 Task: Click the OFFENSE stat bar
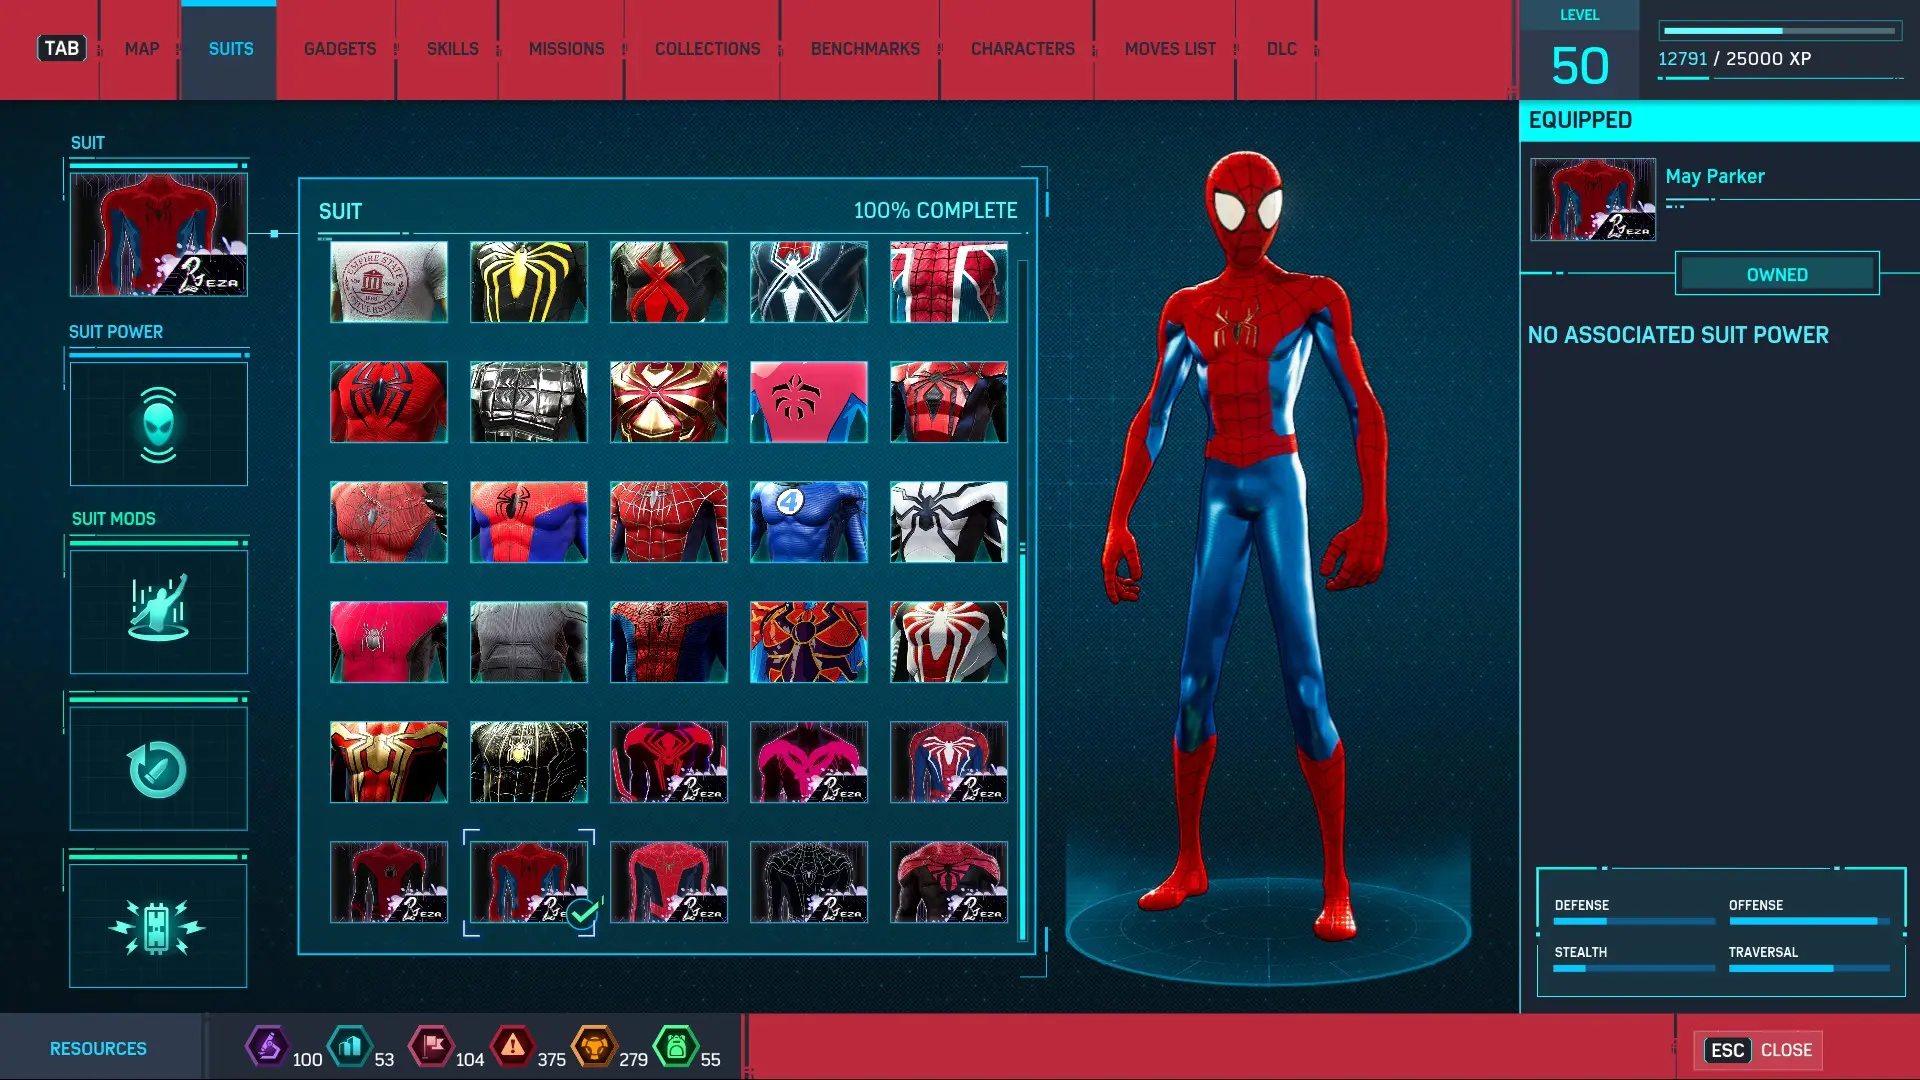(1809, 921)
